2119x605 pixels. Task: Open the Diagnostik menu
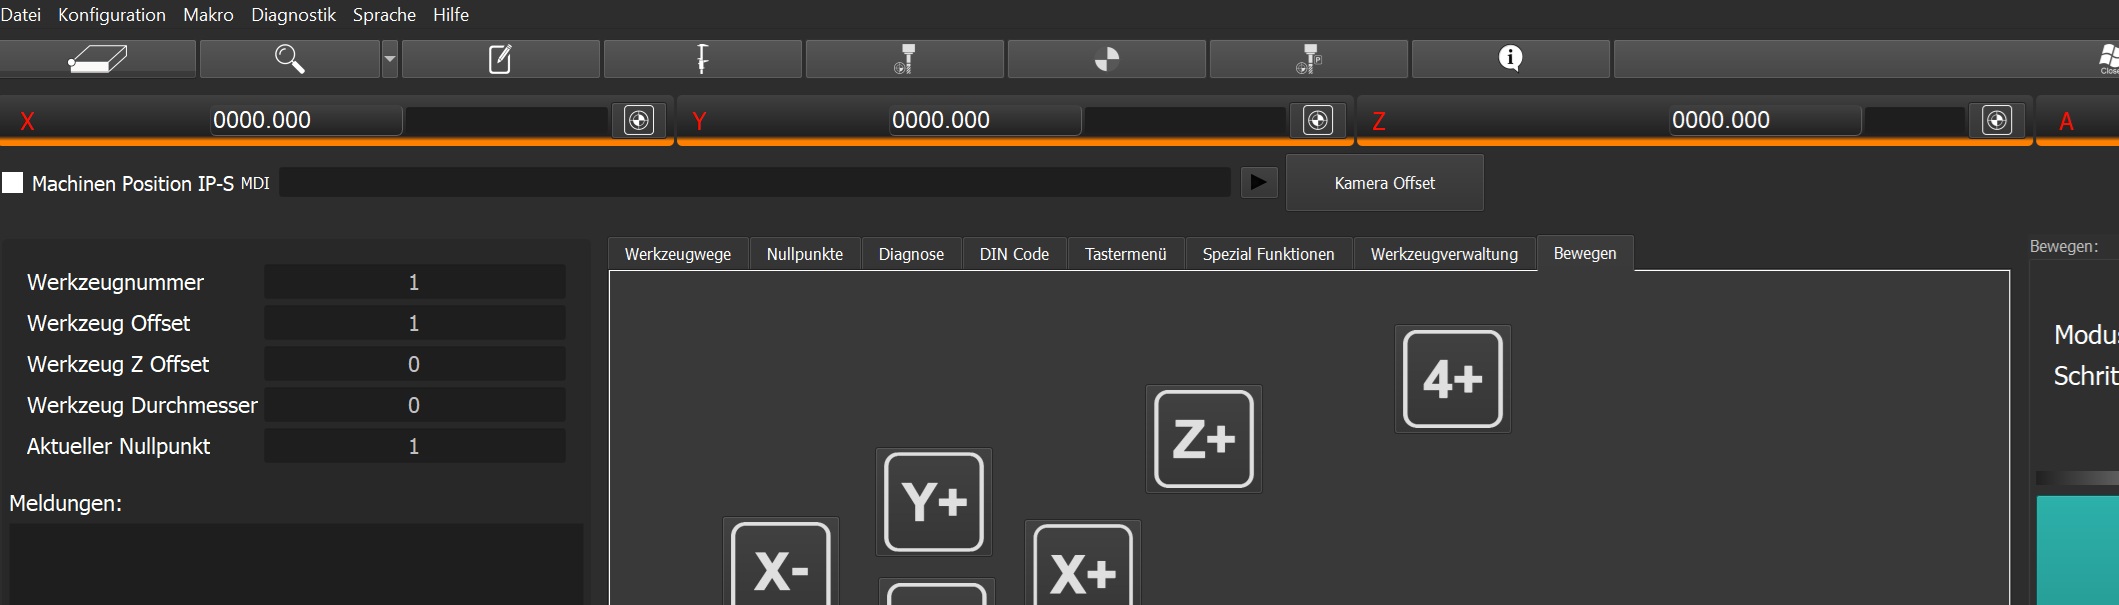point(293,15)
